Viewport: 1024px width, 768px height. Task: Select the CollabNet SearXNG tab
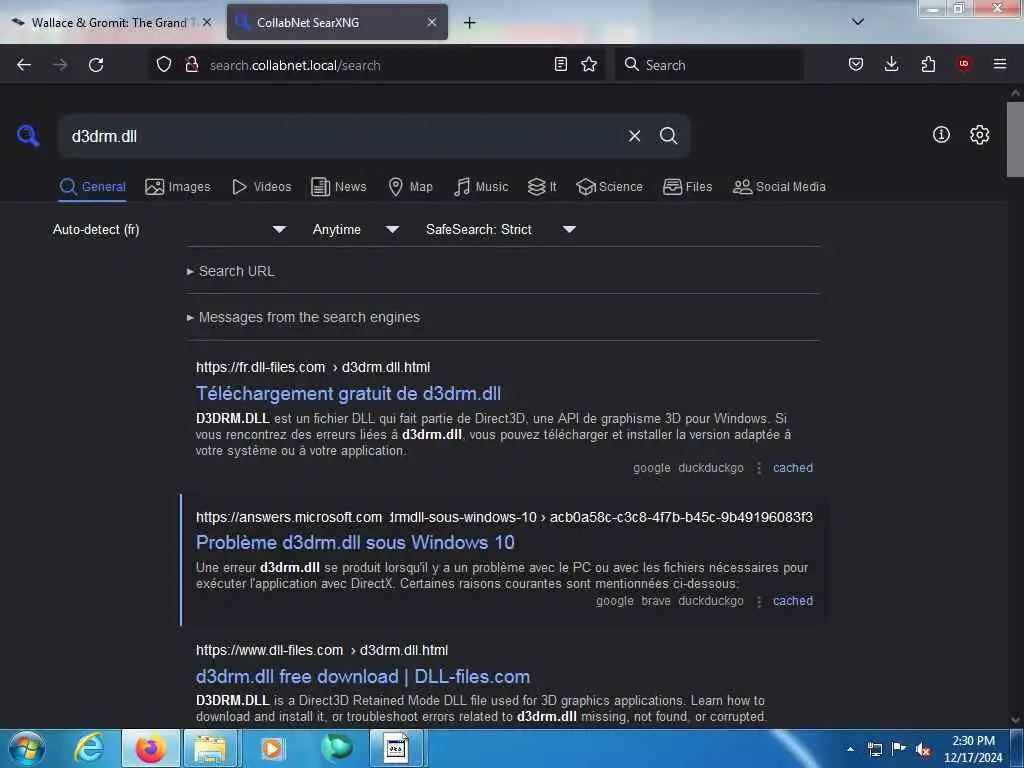click(x=338, y=23)
